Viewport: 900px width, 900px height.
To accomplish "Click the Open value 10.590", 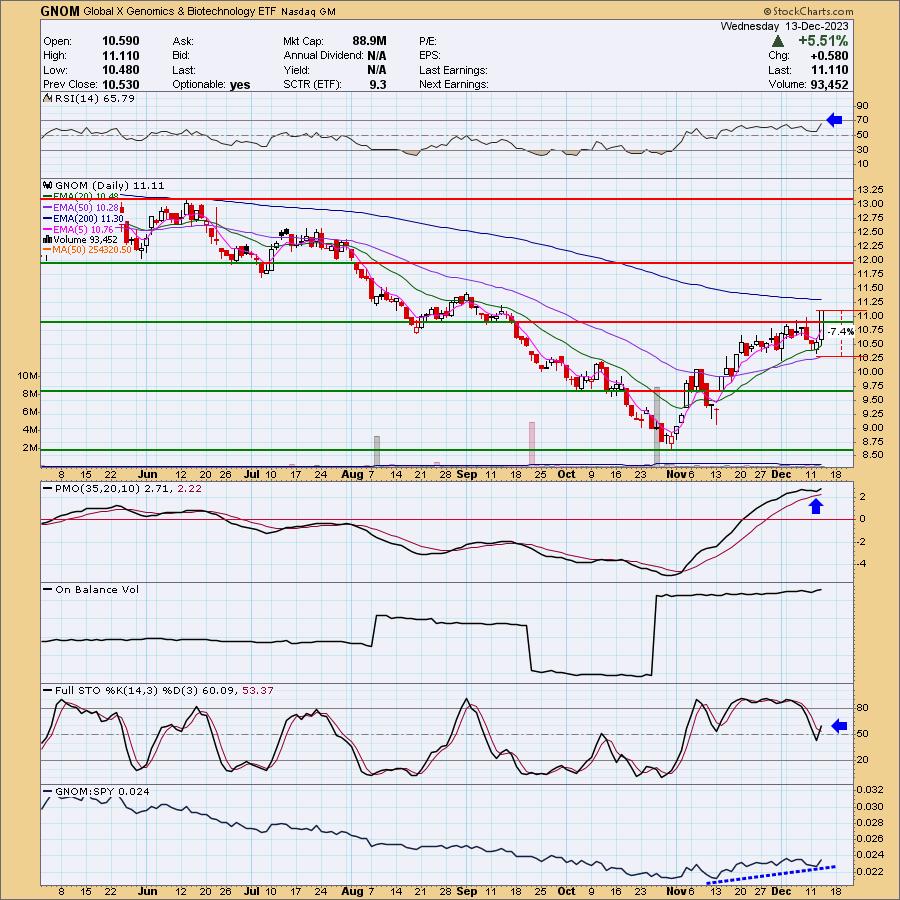I will point(121,41).
